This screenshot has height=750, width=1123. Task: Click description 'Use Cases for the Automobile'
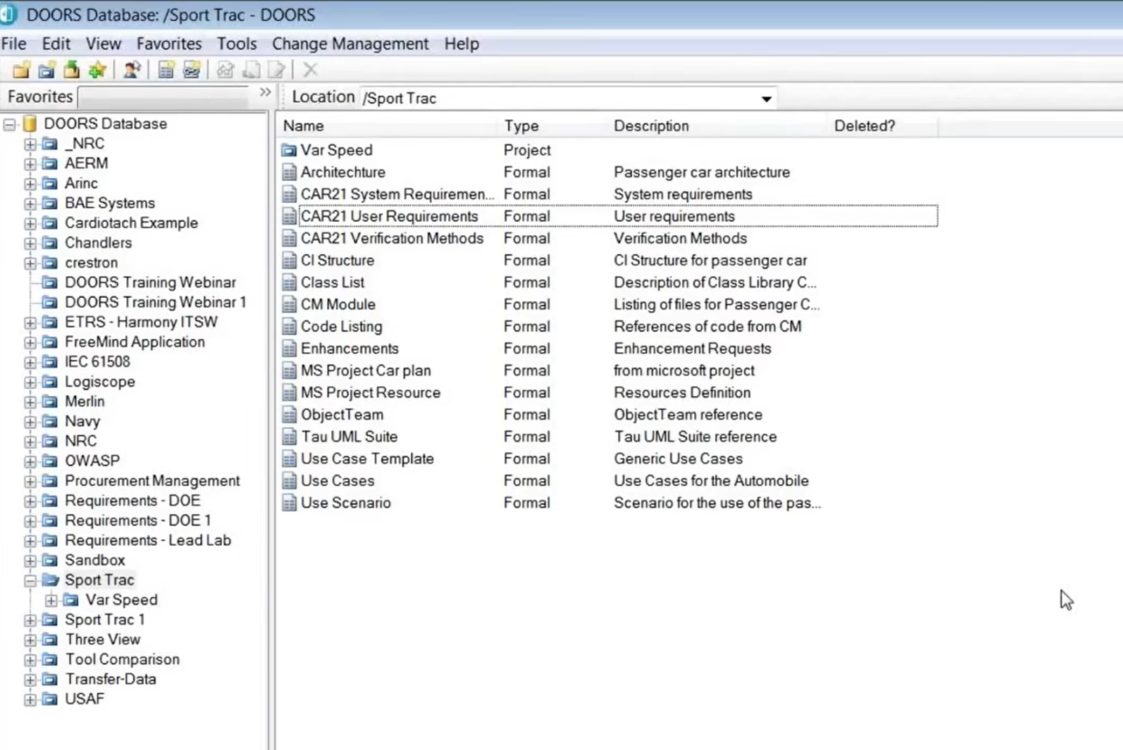tap(711, 481)
